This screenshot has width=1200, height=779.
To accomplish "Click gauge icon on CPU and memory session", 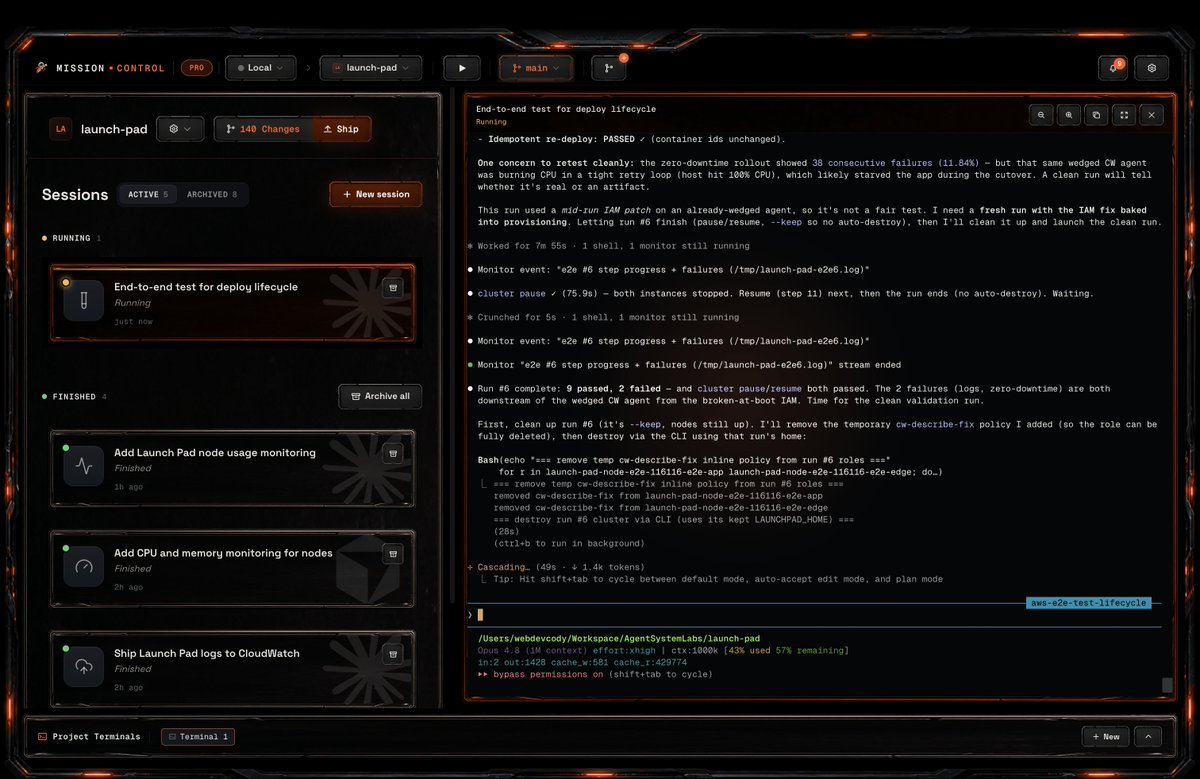I will (x=84, y=567).
